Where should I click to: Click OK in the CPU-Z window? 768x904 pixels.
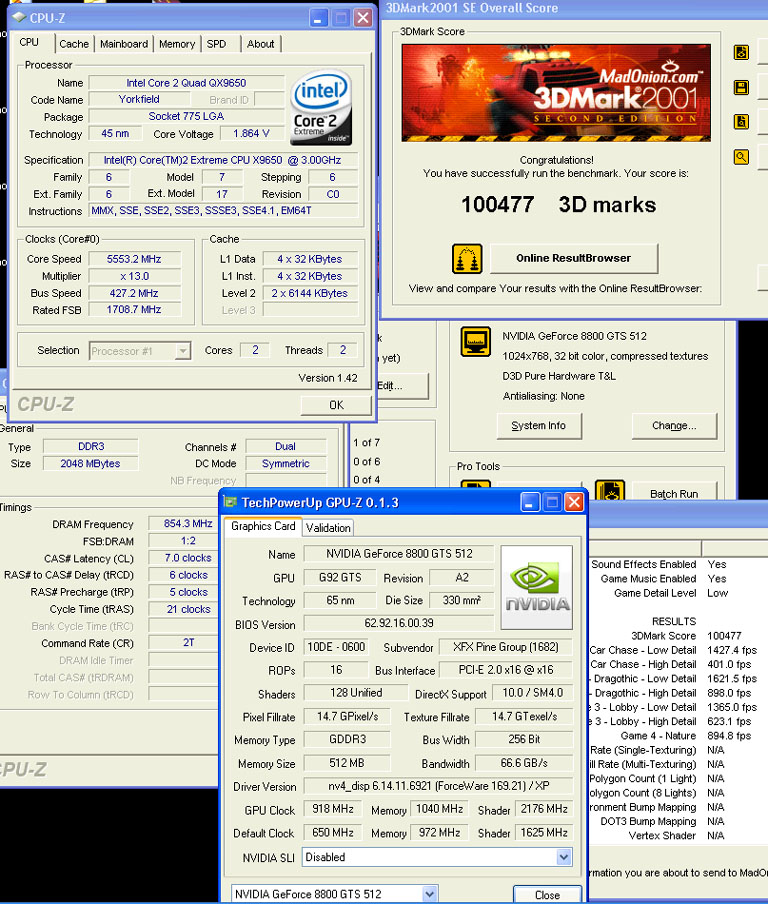click(336, 405)
